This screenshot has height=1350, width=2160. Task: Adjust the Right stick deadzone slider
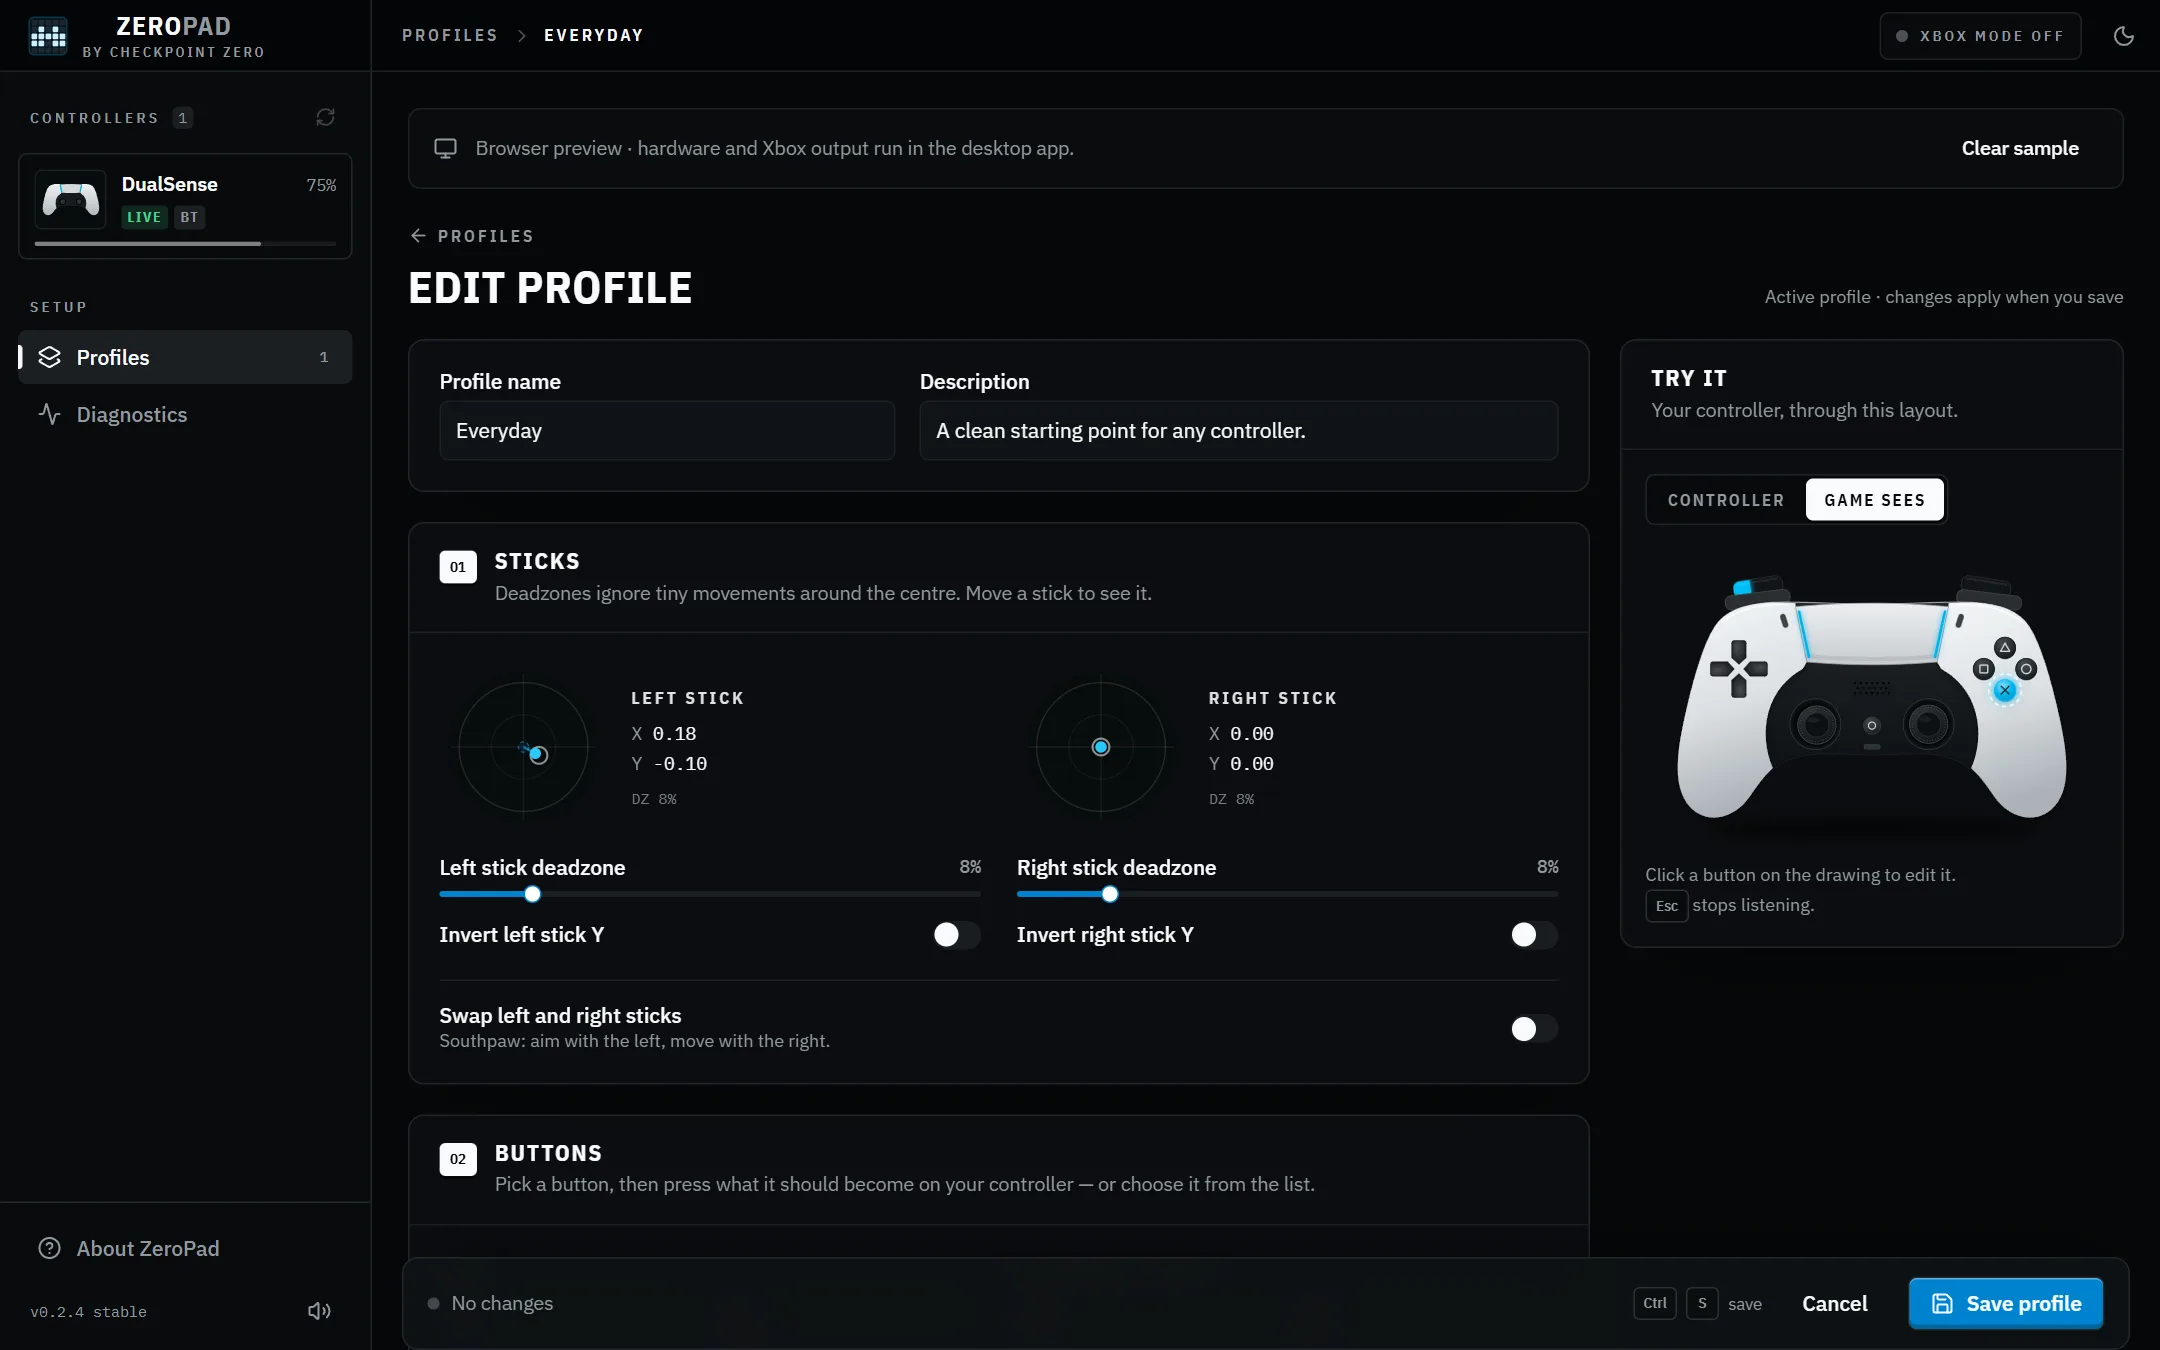[1288, 894]
